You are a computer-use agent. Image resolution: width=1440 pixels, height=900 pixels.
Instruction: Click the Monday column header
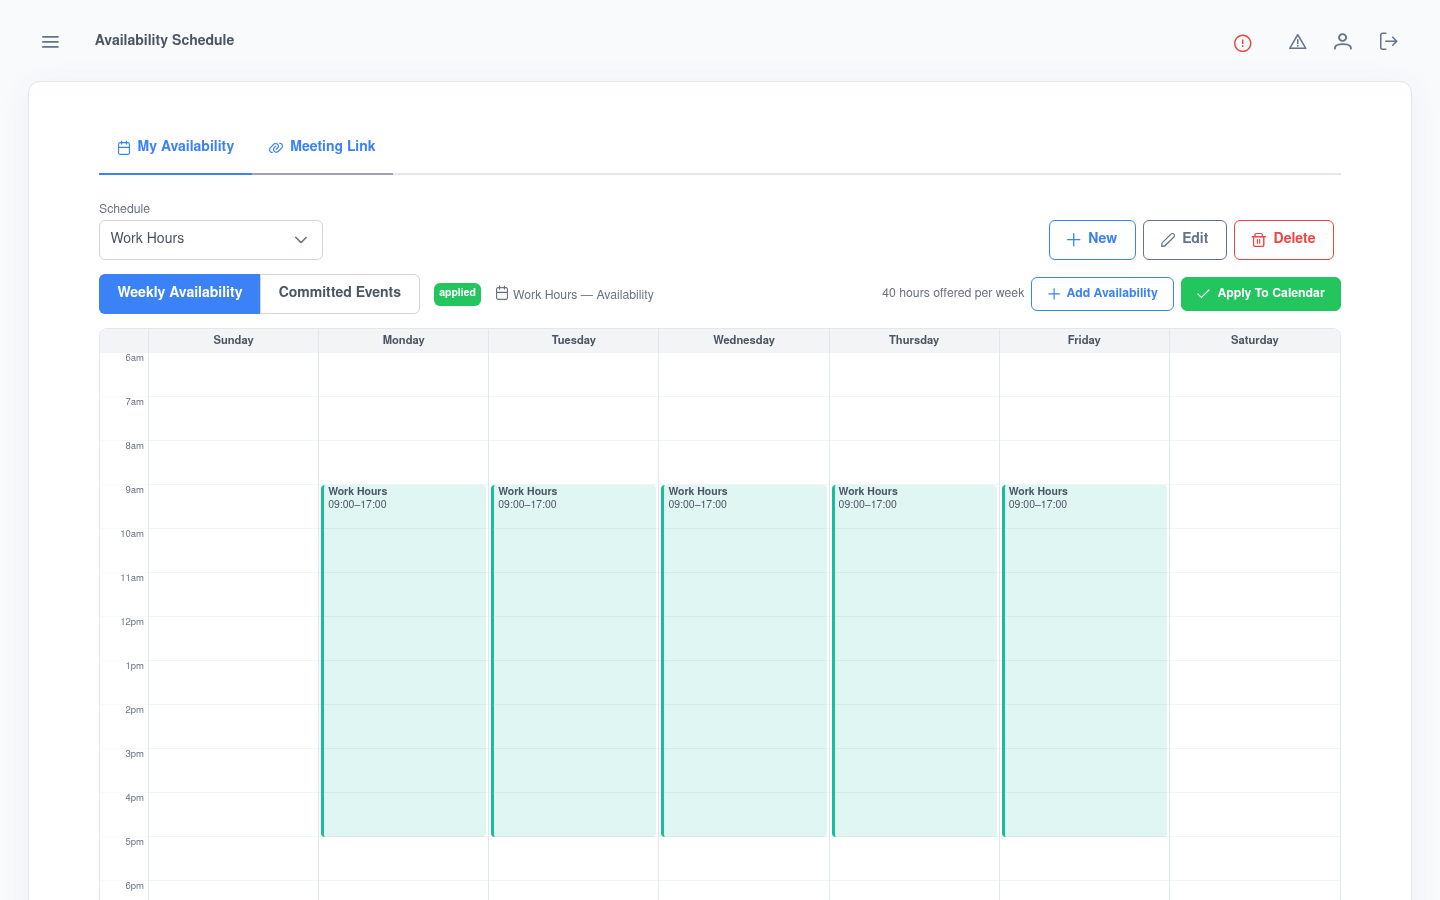pos(404,341)
